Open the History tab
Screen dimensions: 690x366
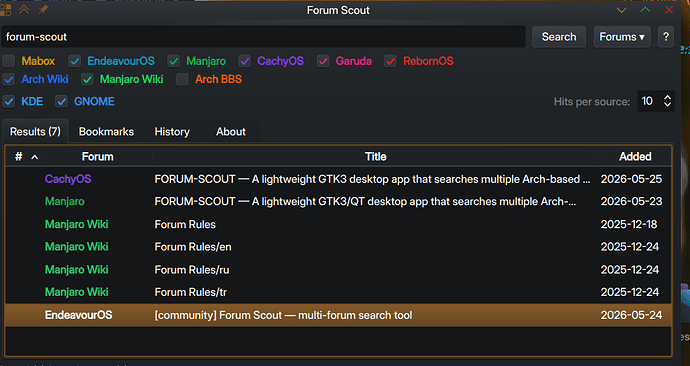[172, 132]
